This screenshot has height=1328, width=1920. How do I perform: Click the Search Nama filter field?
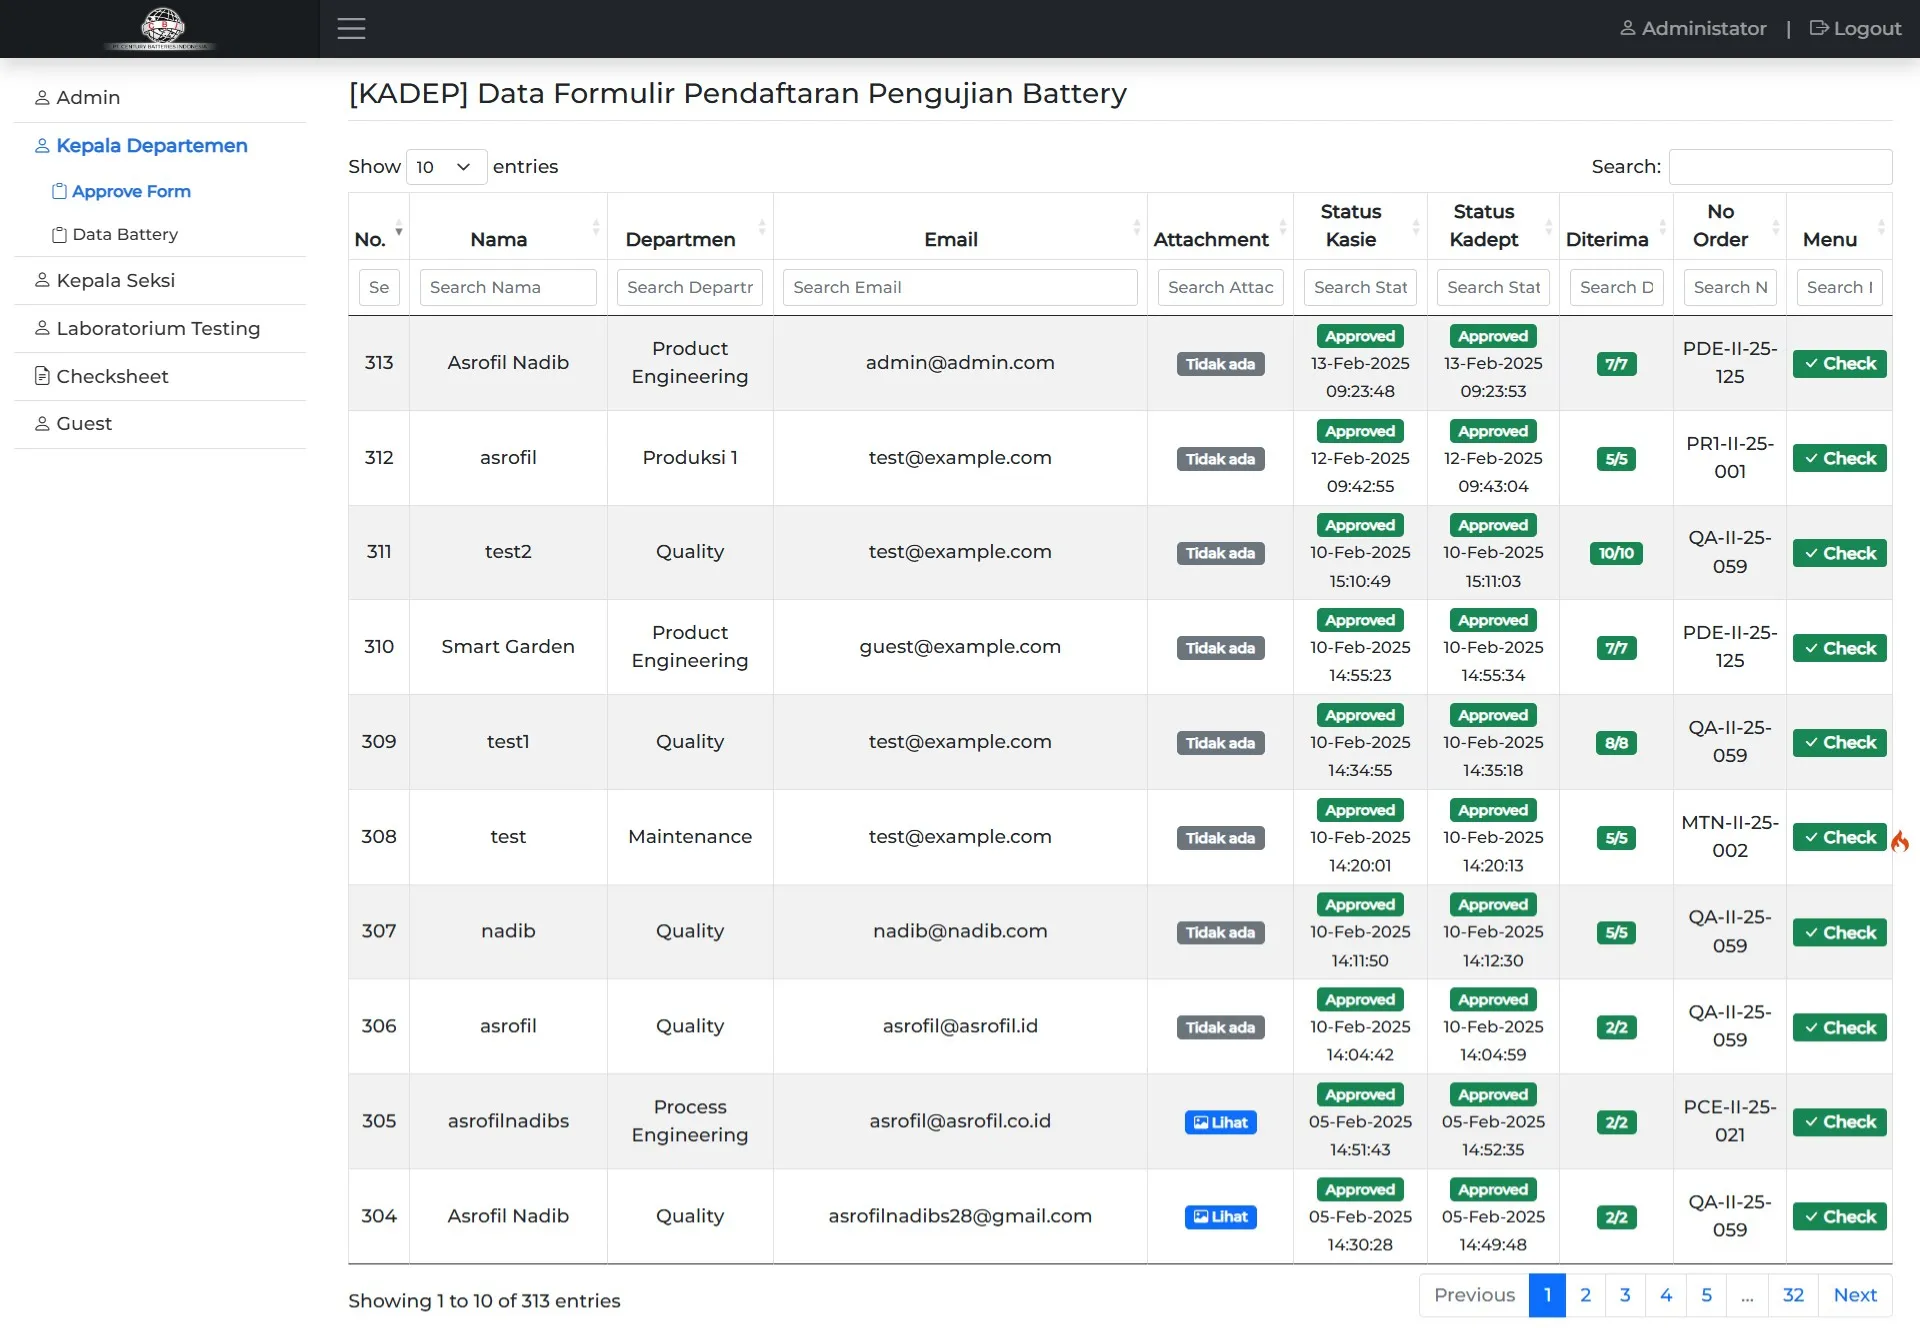click(x=508, y=288)
